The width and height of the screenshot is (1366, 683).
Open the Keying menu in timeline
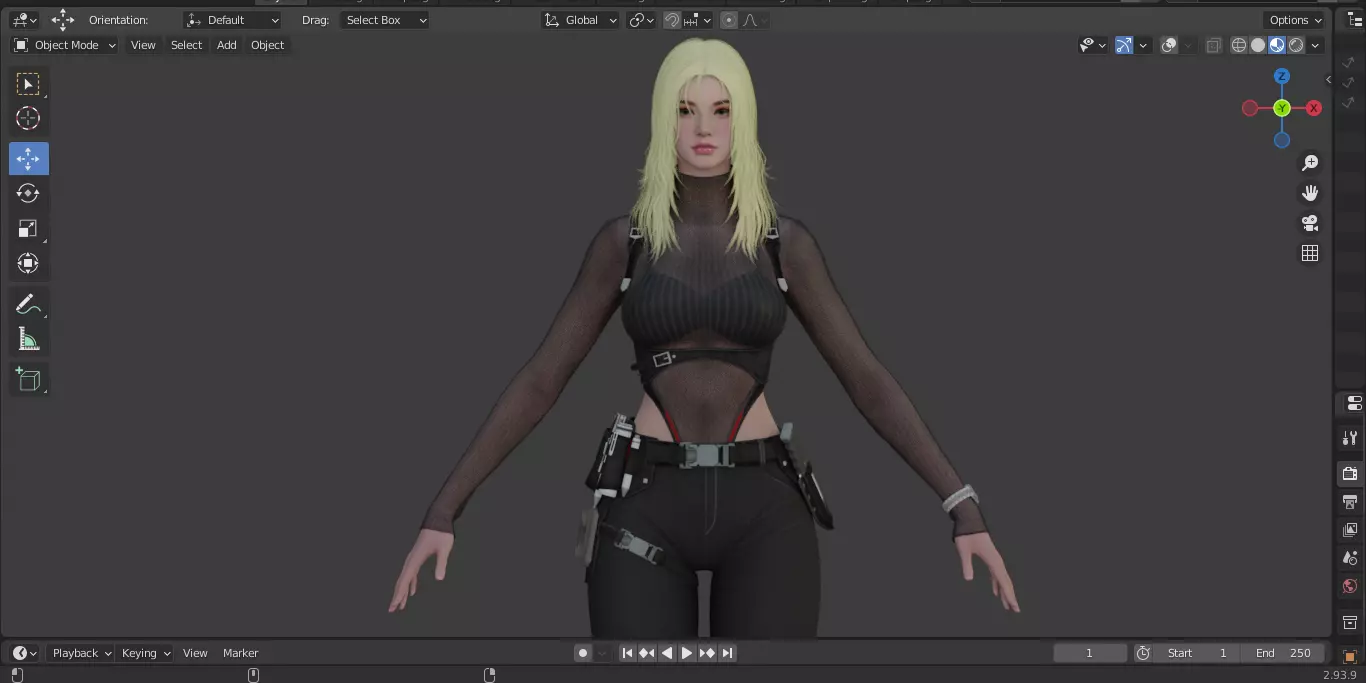click(145, 653)
